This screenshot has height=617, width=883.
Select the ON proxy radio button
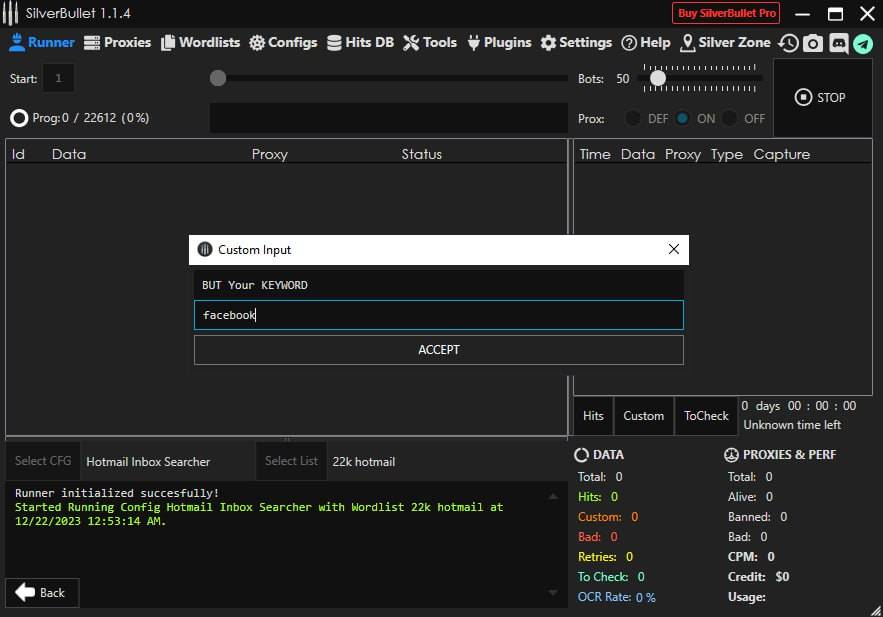tap(683, 118)
